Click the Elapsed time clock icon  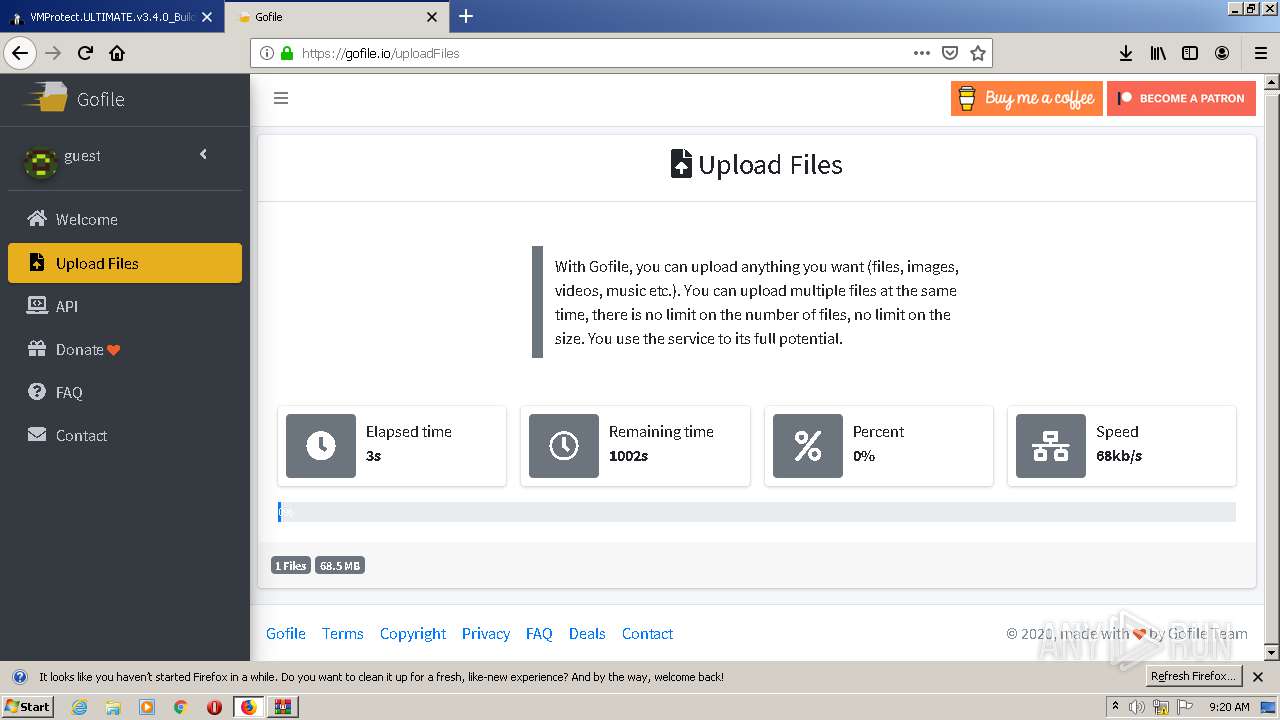click(321, 445)
